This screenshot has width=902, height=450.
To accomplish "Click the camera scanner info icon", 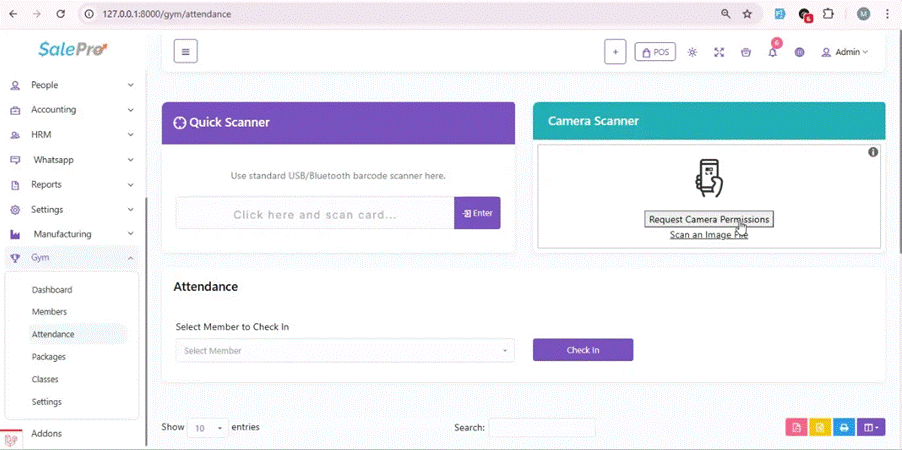I will (x=873, y=152).
